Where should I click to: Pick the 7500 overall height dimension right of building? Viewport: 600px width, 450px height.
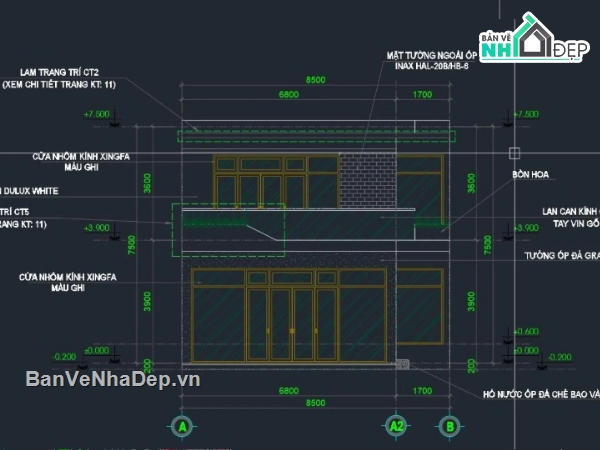[x=488, y=245]
